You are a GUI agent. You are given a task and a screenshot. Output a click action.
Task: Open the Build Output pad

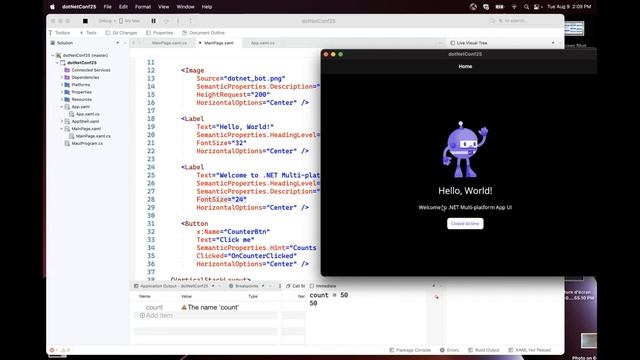[484, 350]
